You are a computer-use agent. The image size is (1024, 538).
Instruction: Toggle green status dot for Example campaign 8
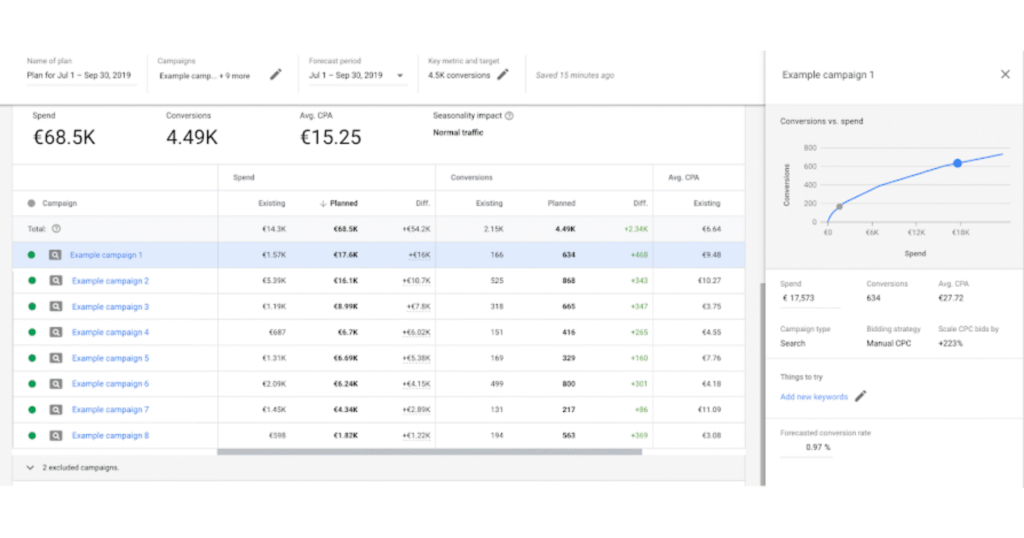pos(32,435)
